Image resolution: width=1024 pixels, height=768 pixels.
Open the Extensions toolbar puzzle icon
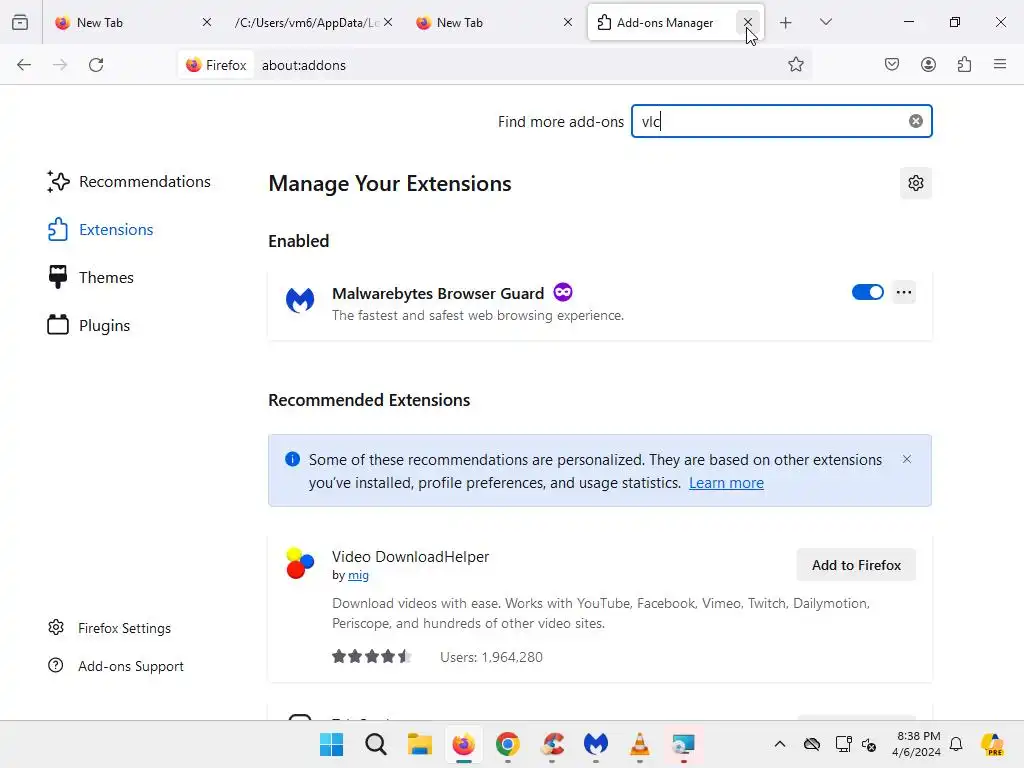pos(964,65)
